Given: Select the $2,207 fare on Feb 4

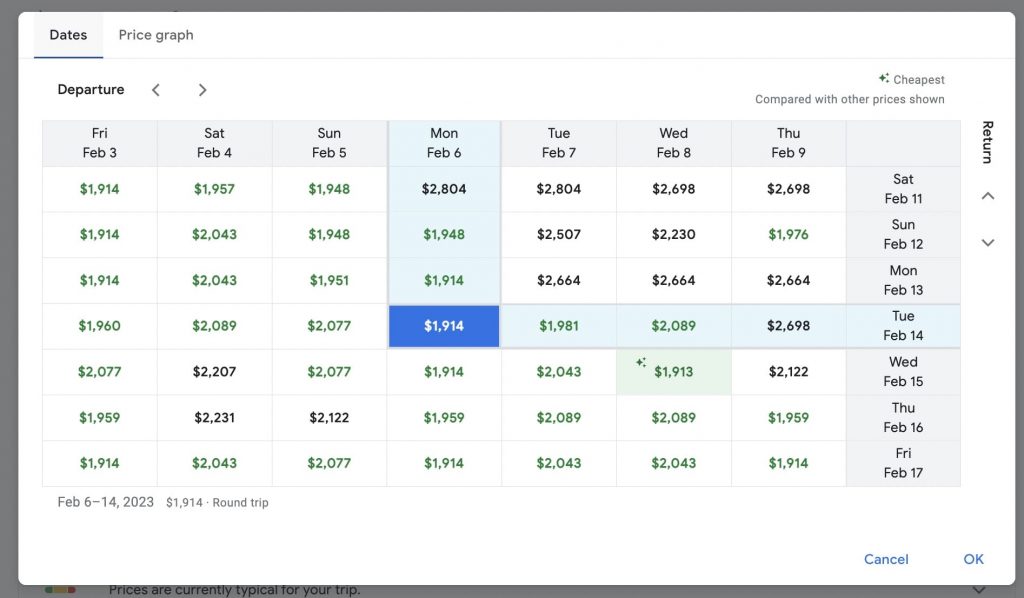Looking at the screenshot, I should (214, 372).
